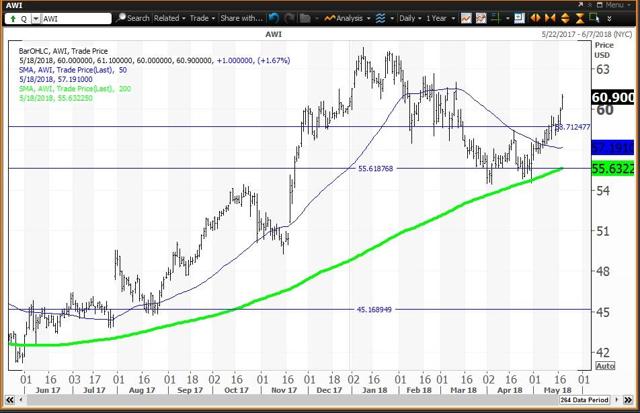The image size is (640, 413).
Task: Click the AWI chart title text
Action: (273, 34)
